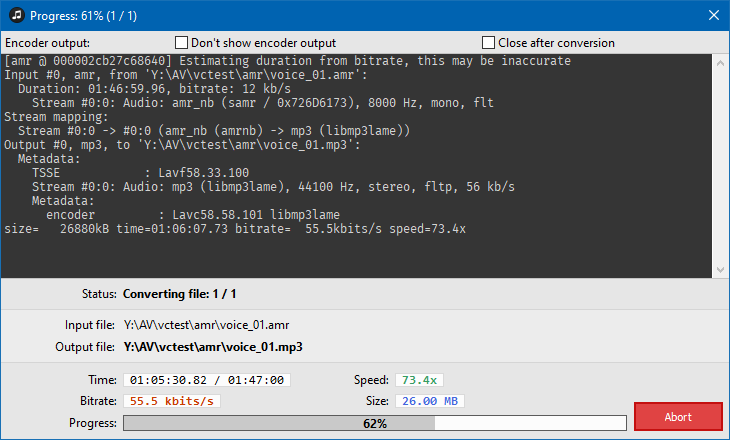This screenshot has width=730, height=440.
Task: Click the scroll up arrow of encoder output
Action: [x=720, y=62]
